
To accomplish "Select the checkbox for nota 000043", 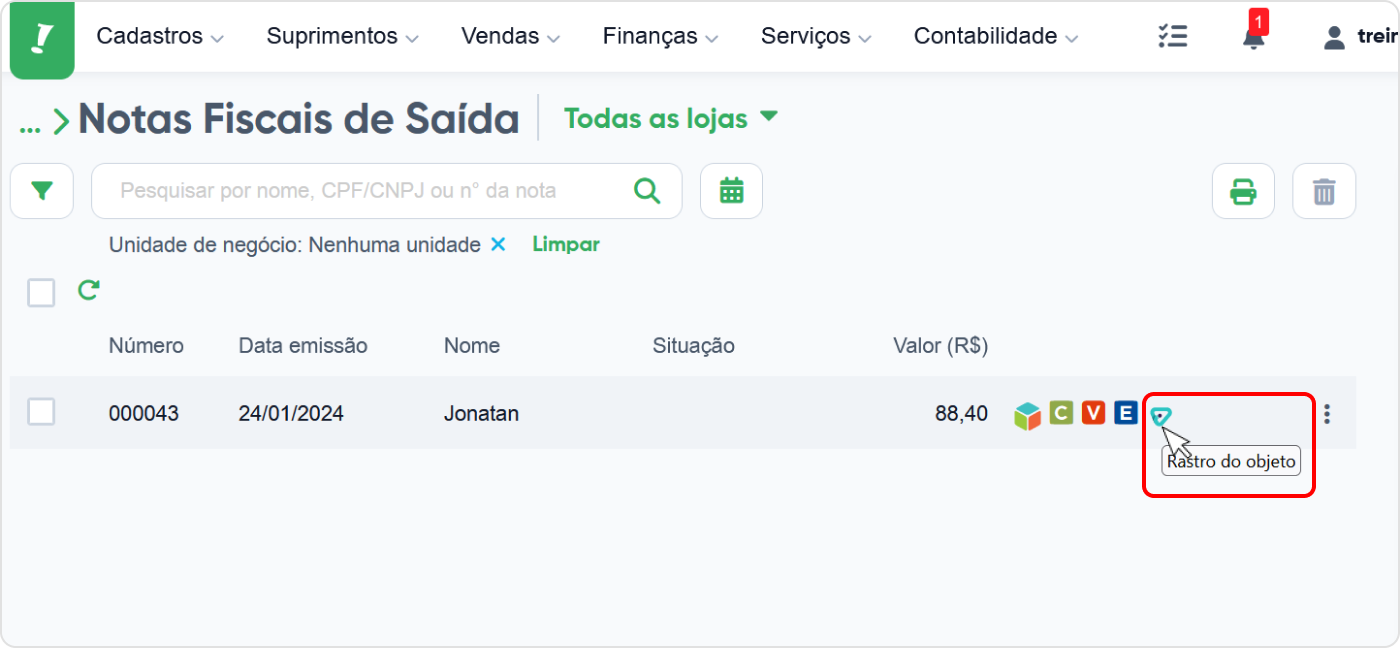I will [x=41, y=412].
